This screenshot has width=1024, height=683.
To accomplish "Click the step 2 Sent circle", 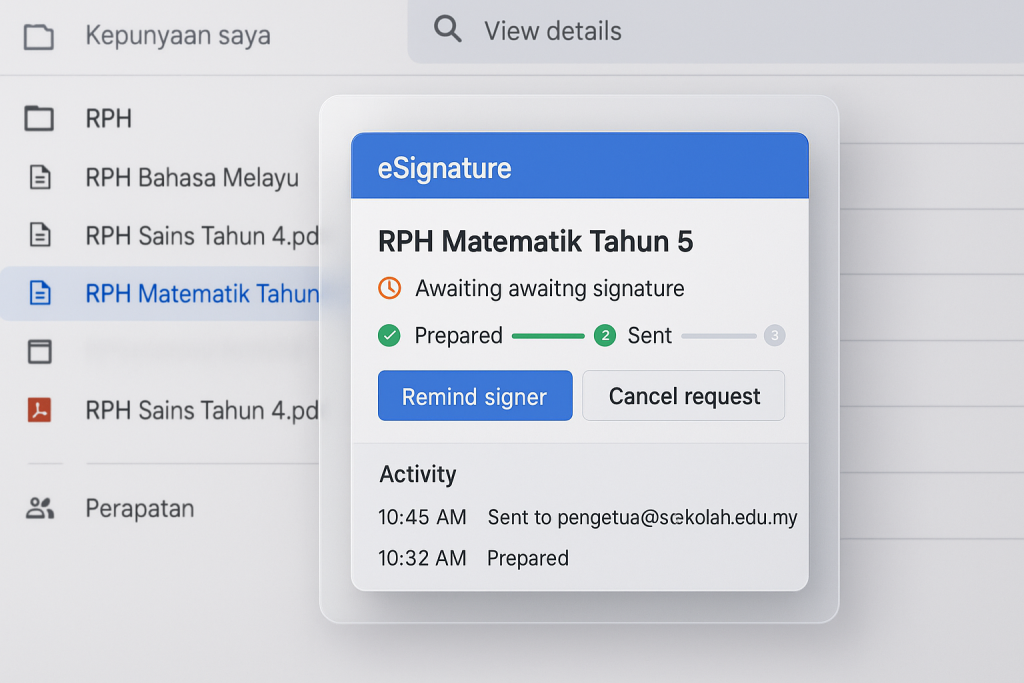I will click(x=605, y=336).
